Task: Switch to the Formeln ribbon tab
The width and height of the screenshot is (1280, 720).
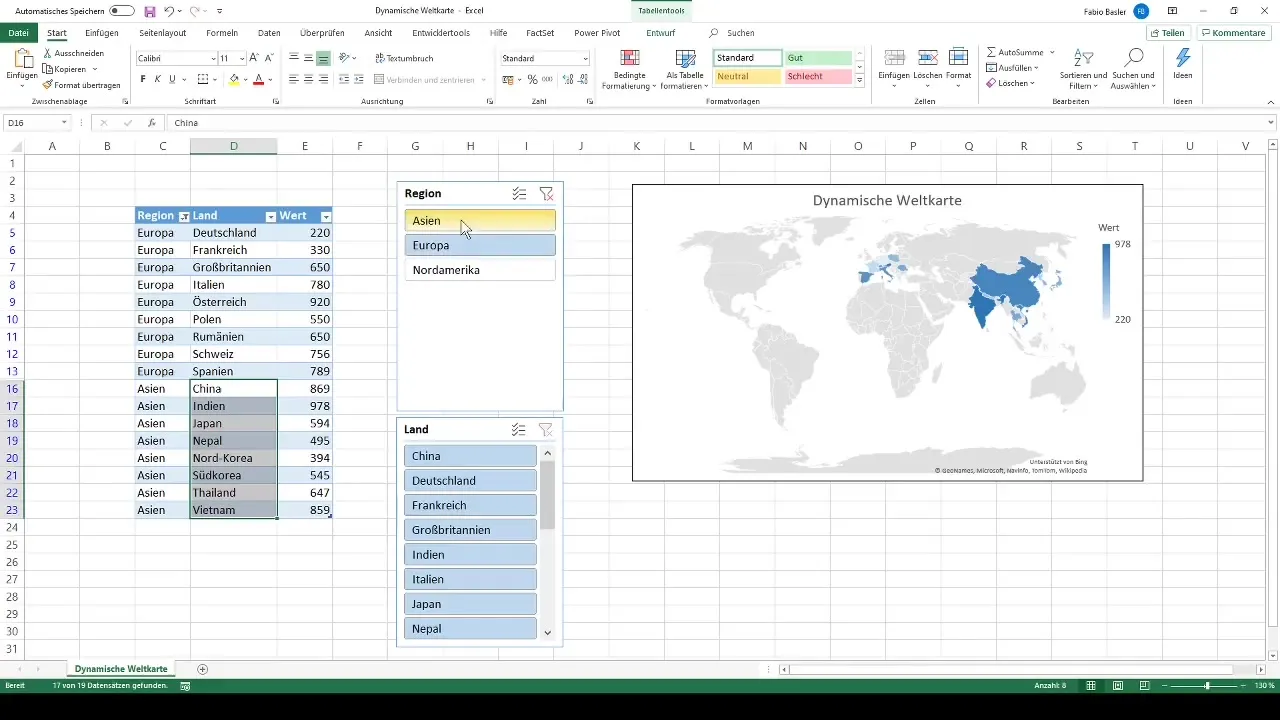Action: 222,33
